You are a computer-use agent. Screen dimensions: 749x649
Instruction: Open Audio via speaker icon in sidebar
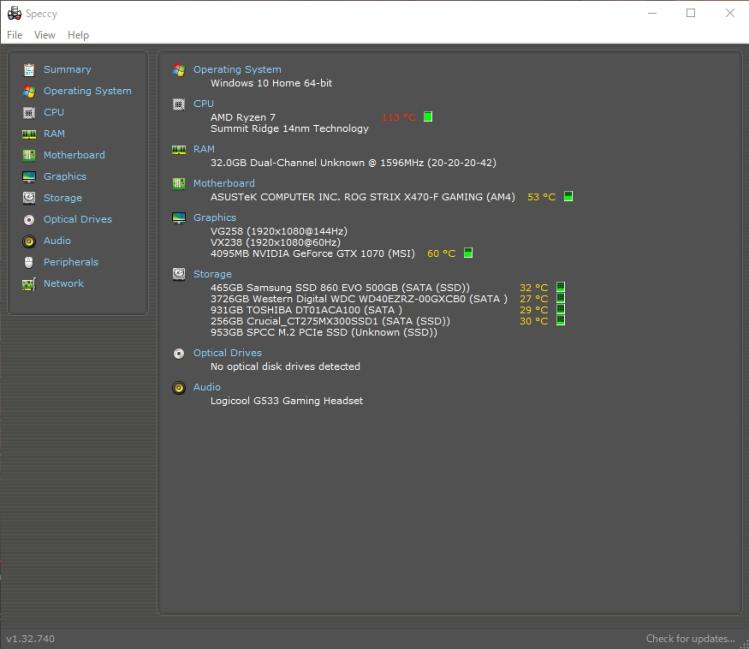click(29, 241)
